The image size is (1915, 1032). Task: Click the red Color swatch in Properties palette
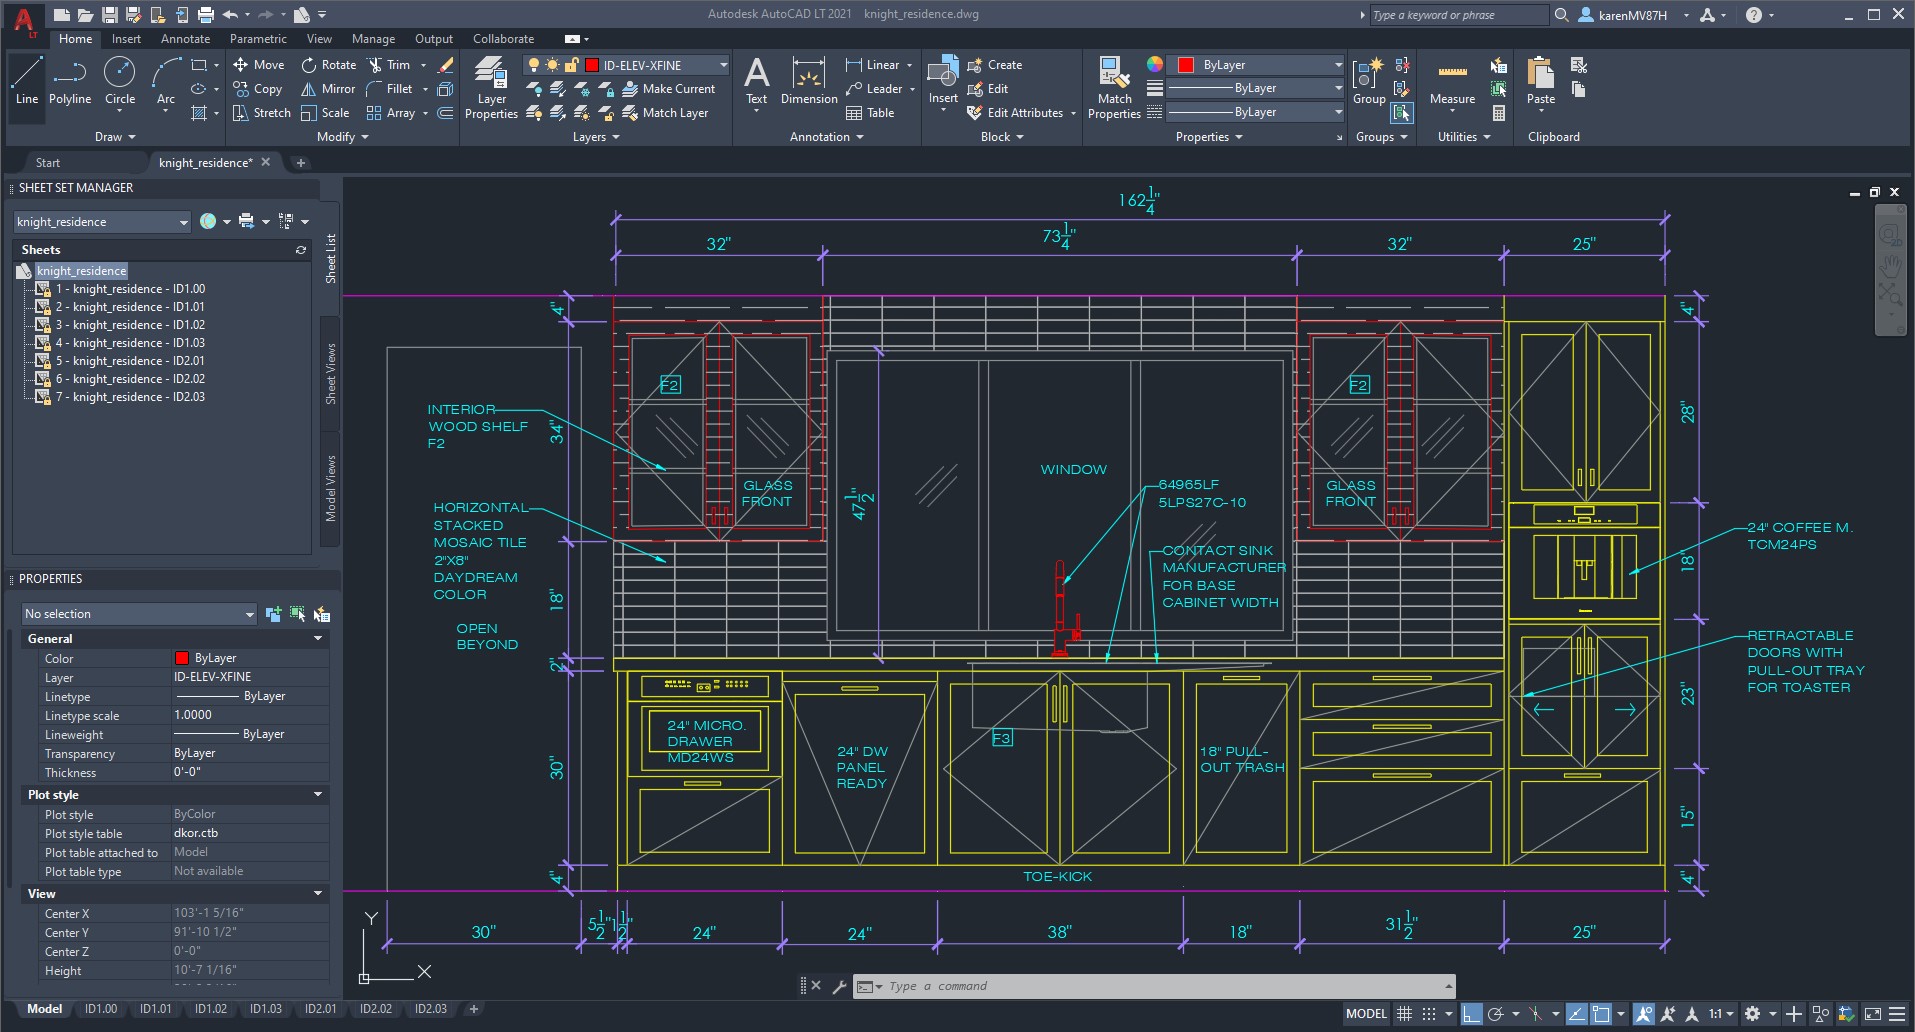point(182,658)
